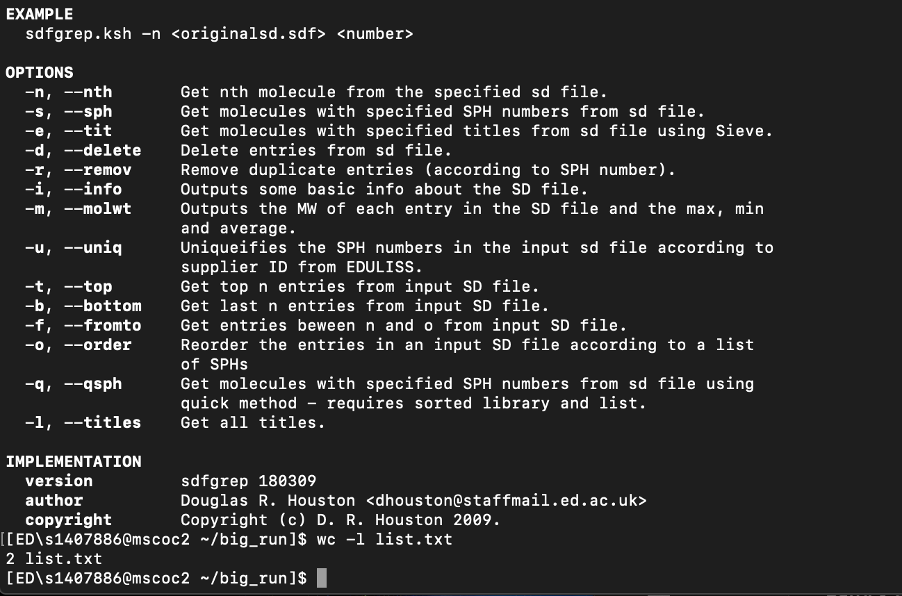Click the EXAMPLE section heading
The image size is (902, 596).
(40, 14)
